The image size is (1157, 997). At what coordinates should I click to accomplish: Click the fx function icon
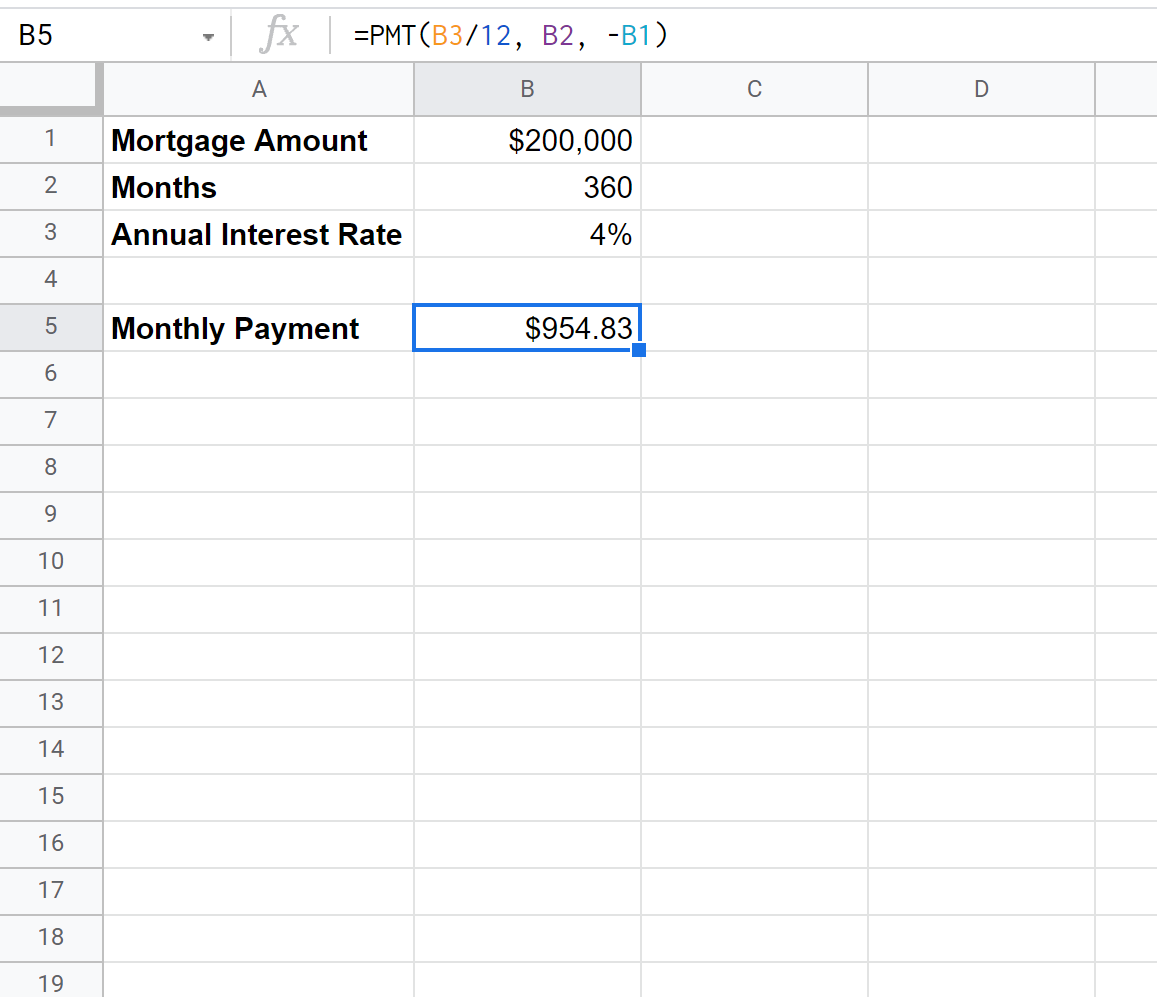[x=281, y=34]
